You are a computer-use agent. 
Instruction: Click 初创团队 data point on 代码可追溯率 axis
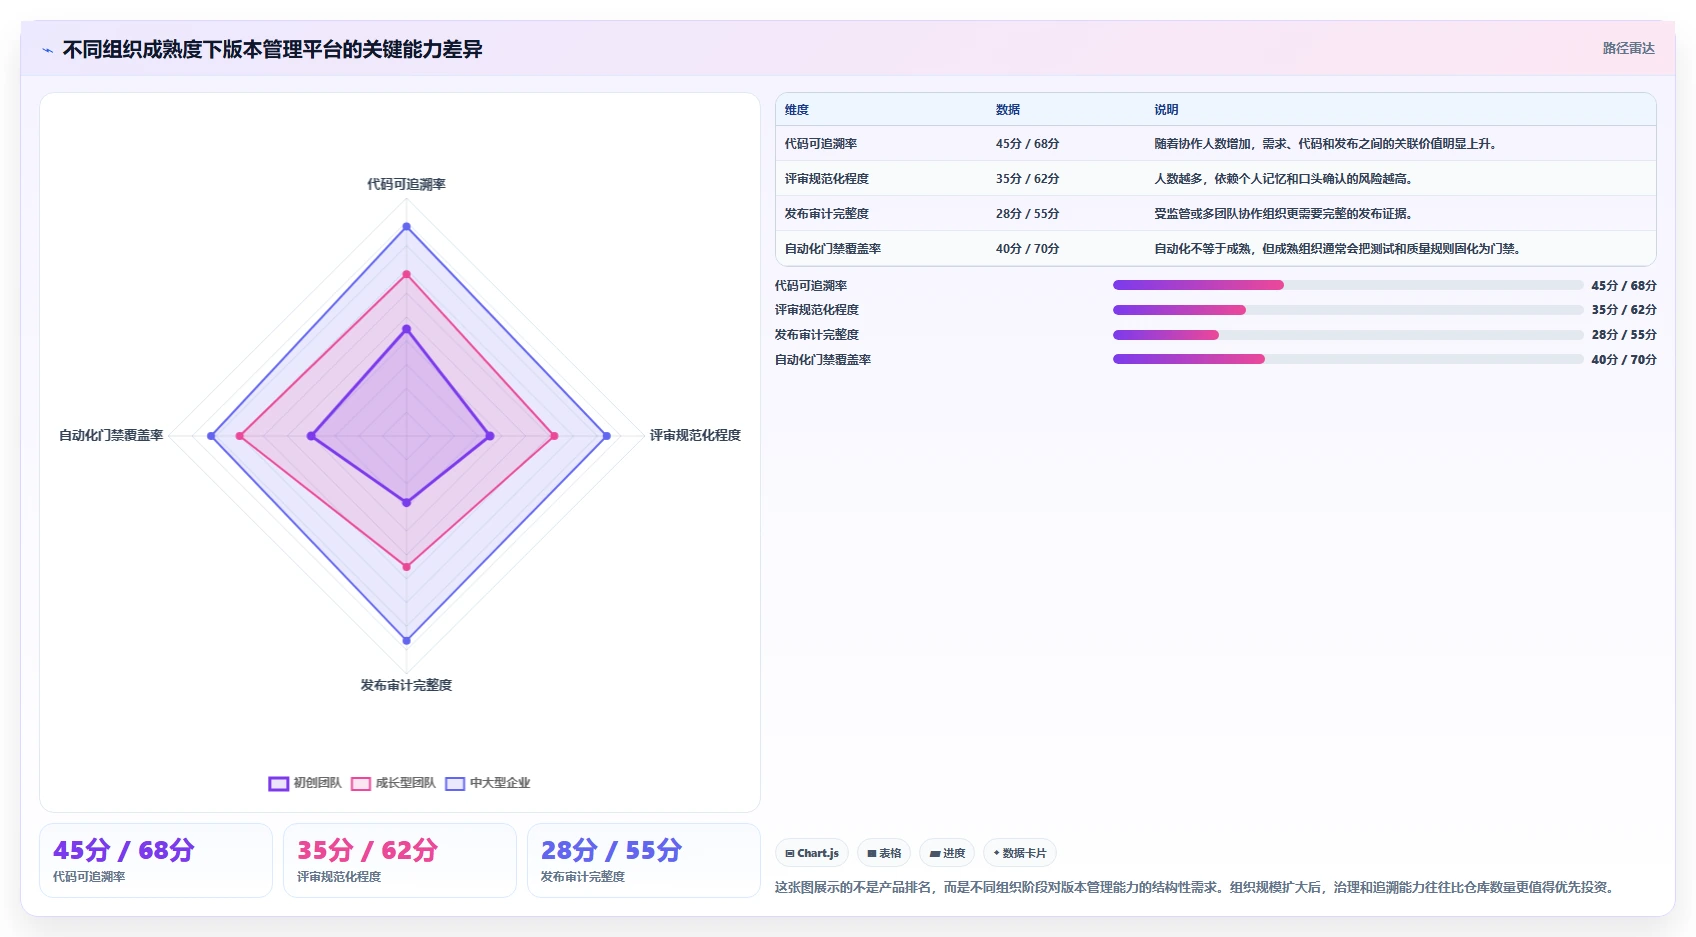406,328
